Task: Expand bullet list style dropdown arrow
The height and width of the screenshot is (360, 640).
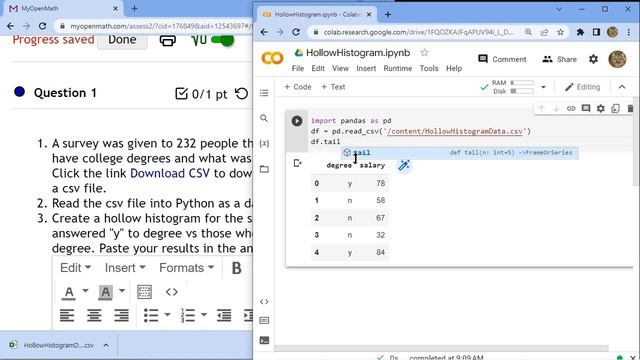Action: click(167, 315)
